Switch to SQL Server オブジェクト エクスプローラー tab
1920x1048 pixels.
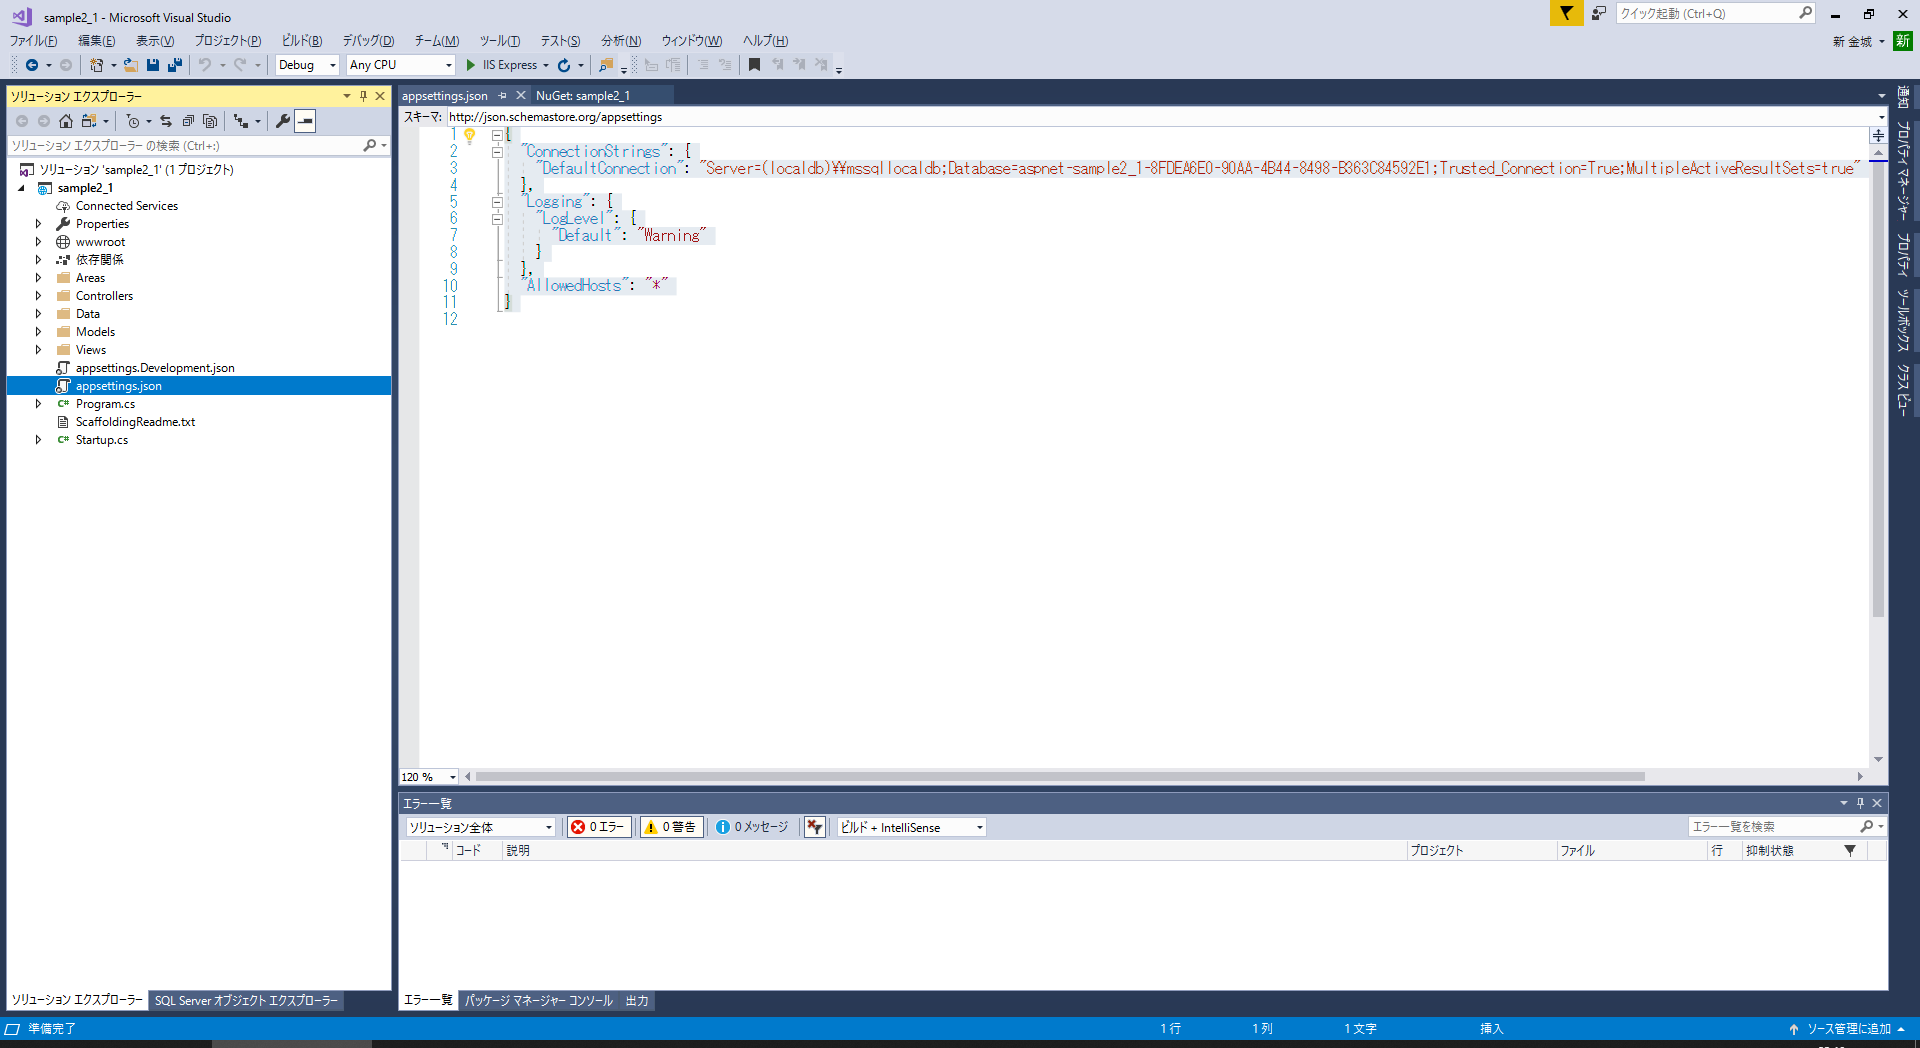coord(246,1000)
